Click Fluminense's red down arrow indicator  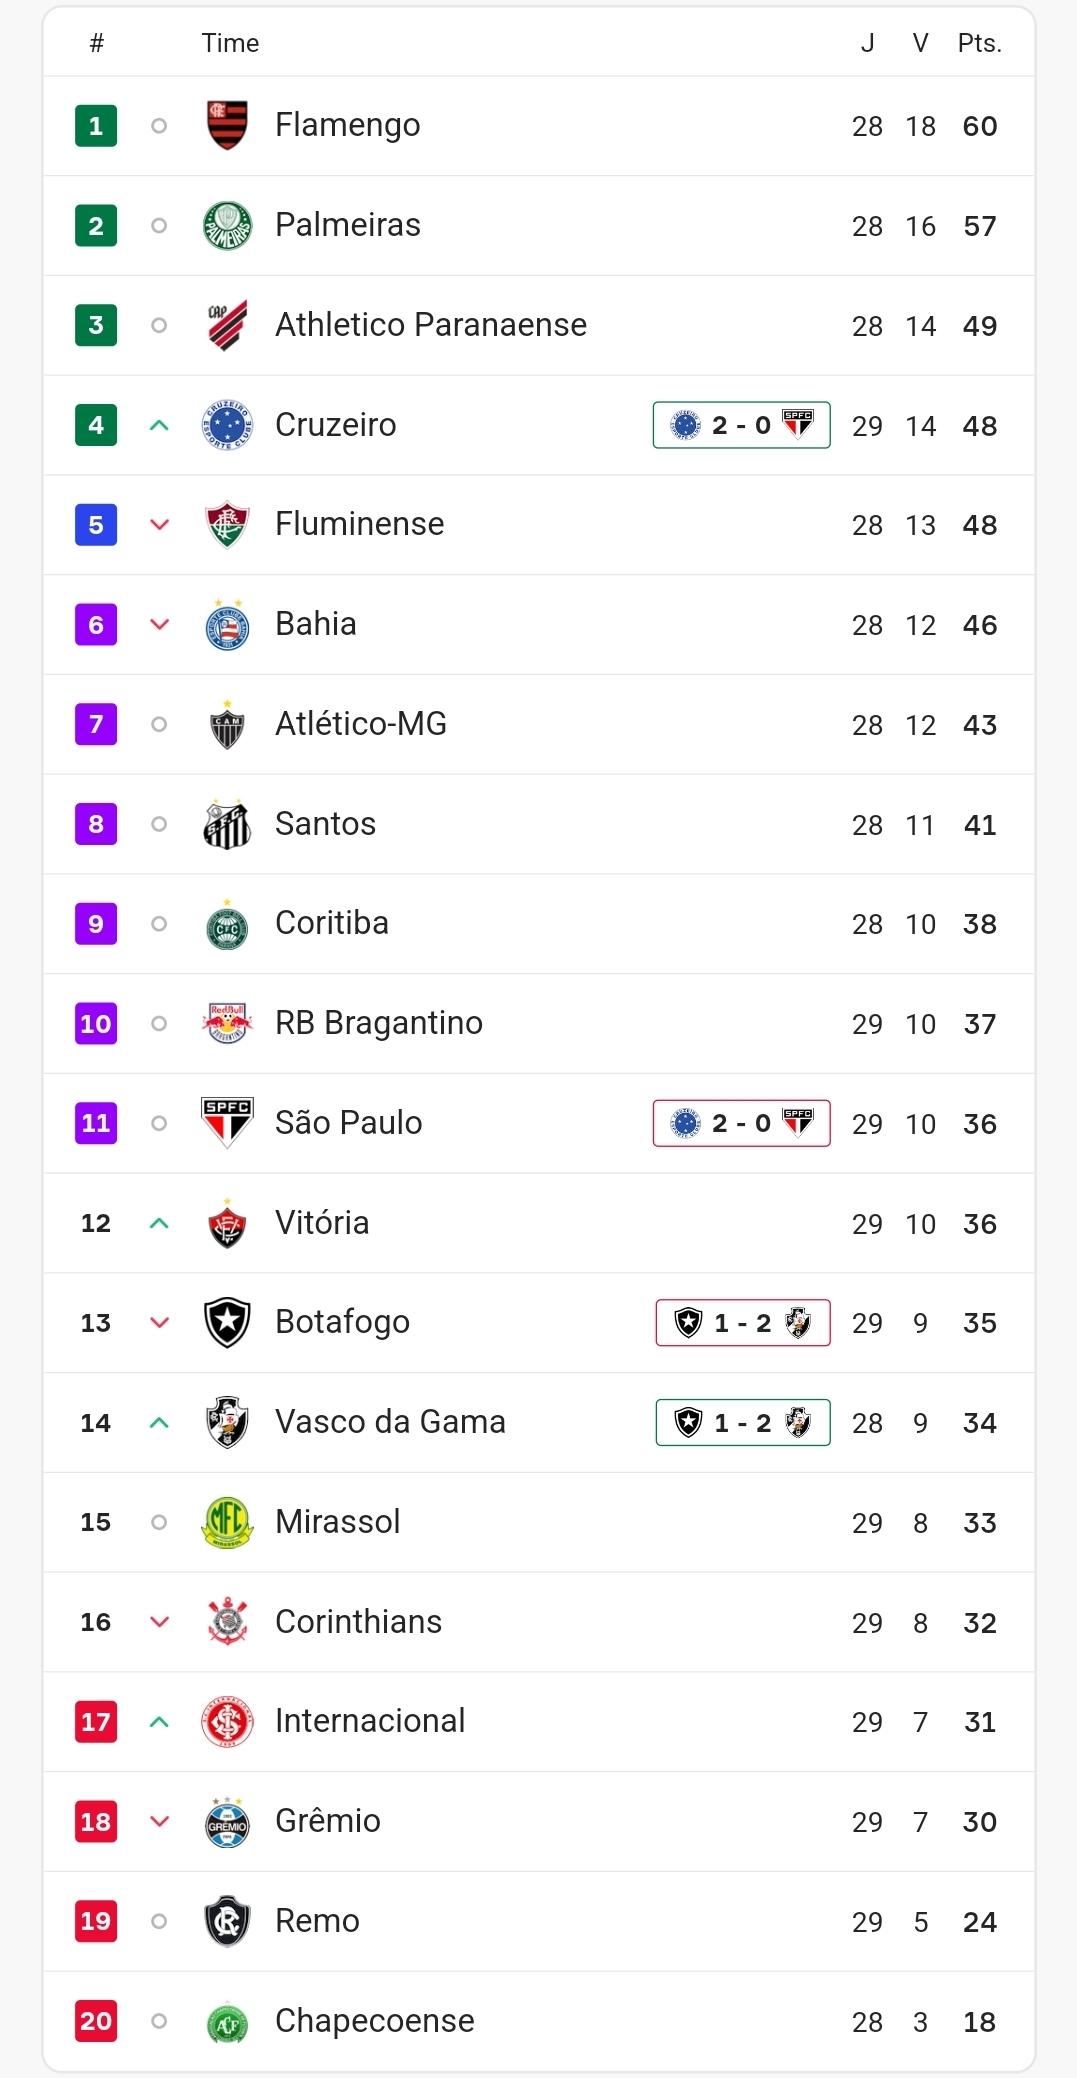(159, 524)
